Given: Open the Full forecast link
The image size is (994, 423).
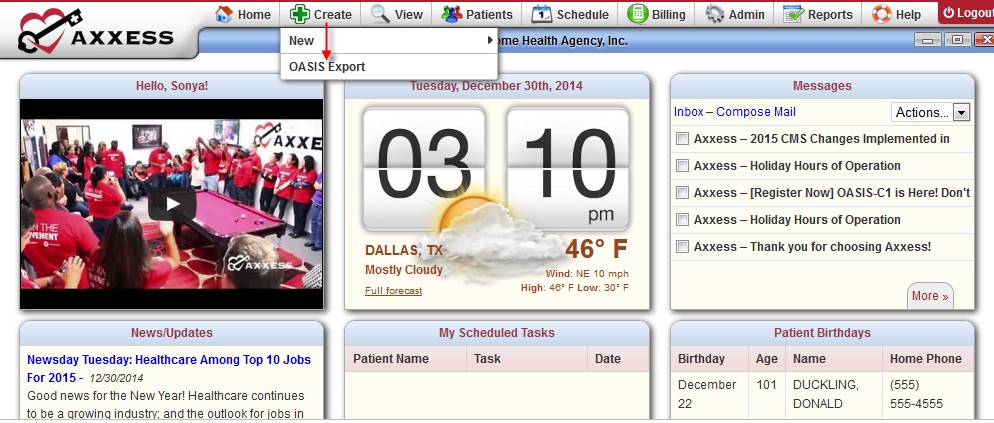Looking at the screenshot, I should pyautogui.click(x=393, y=290).
